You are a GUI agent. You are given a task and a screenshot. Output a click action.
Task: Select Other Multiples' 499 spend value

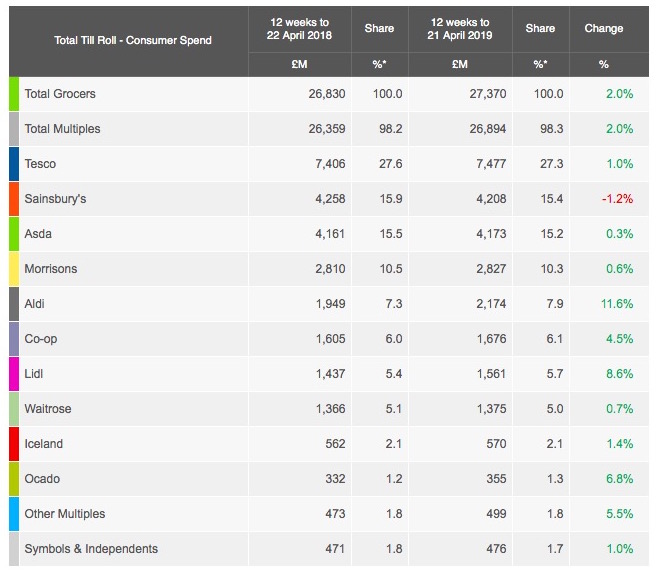[x=496, y=514]
